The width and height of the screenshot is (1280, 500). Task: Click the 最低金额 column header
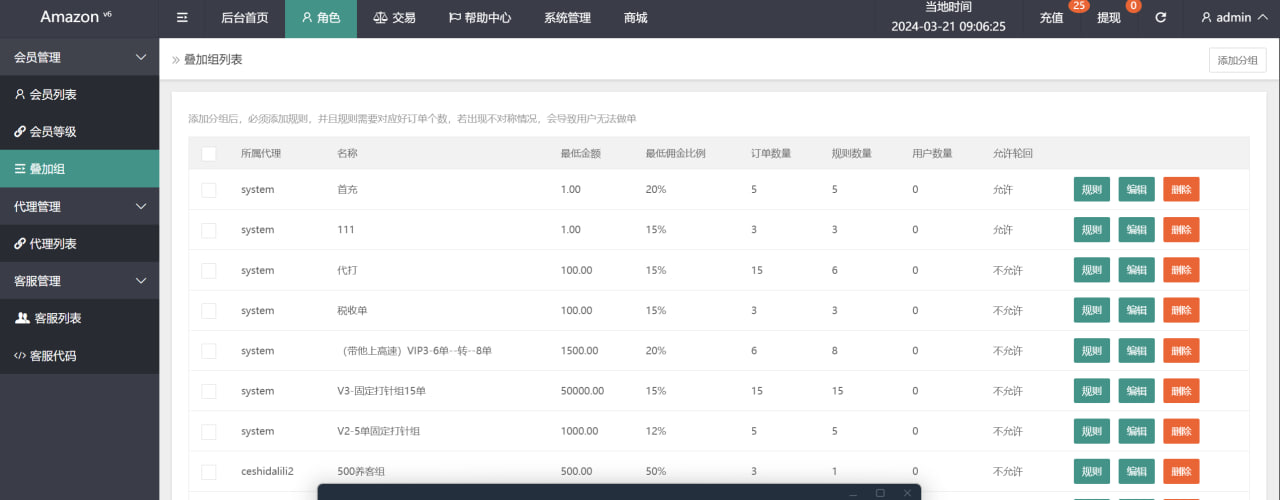click(580, 154)
